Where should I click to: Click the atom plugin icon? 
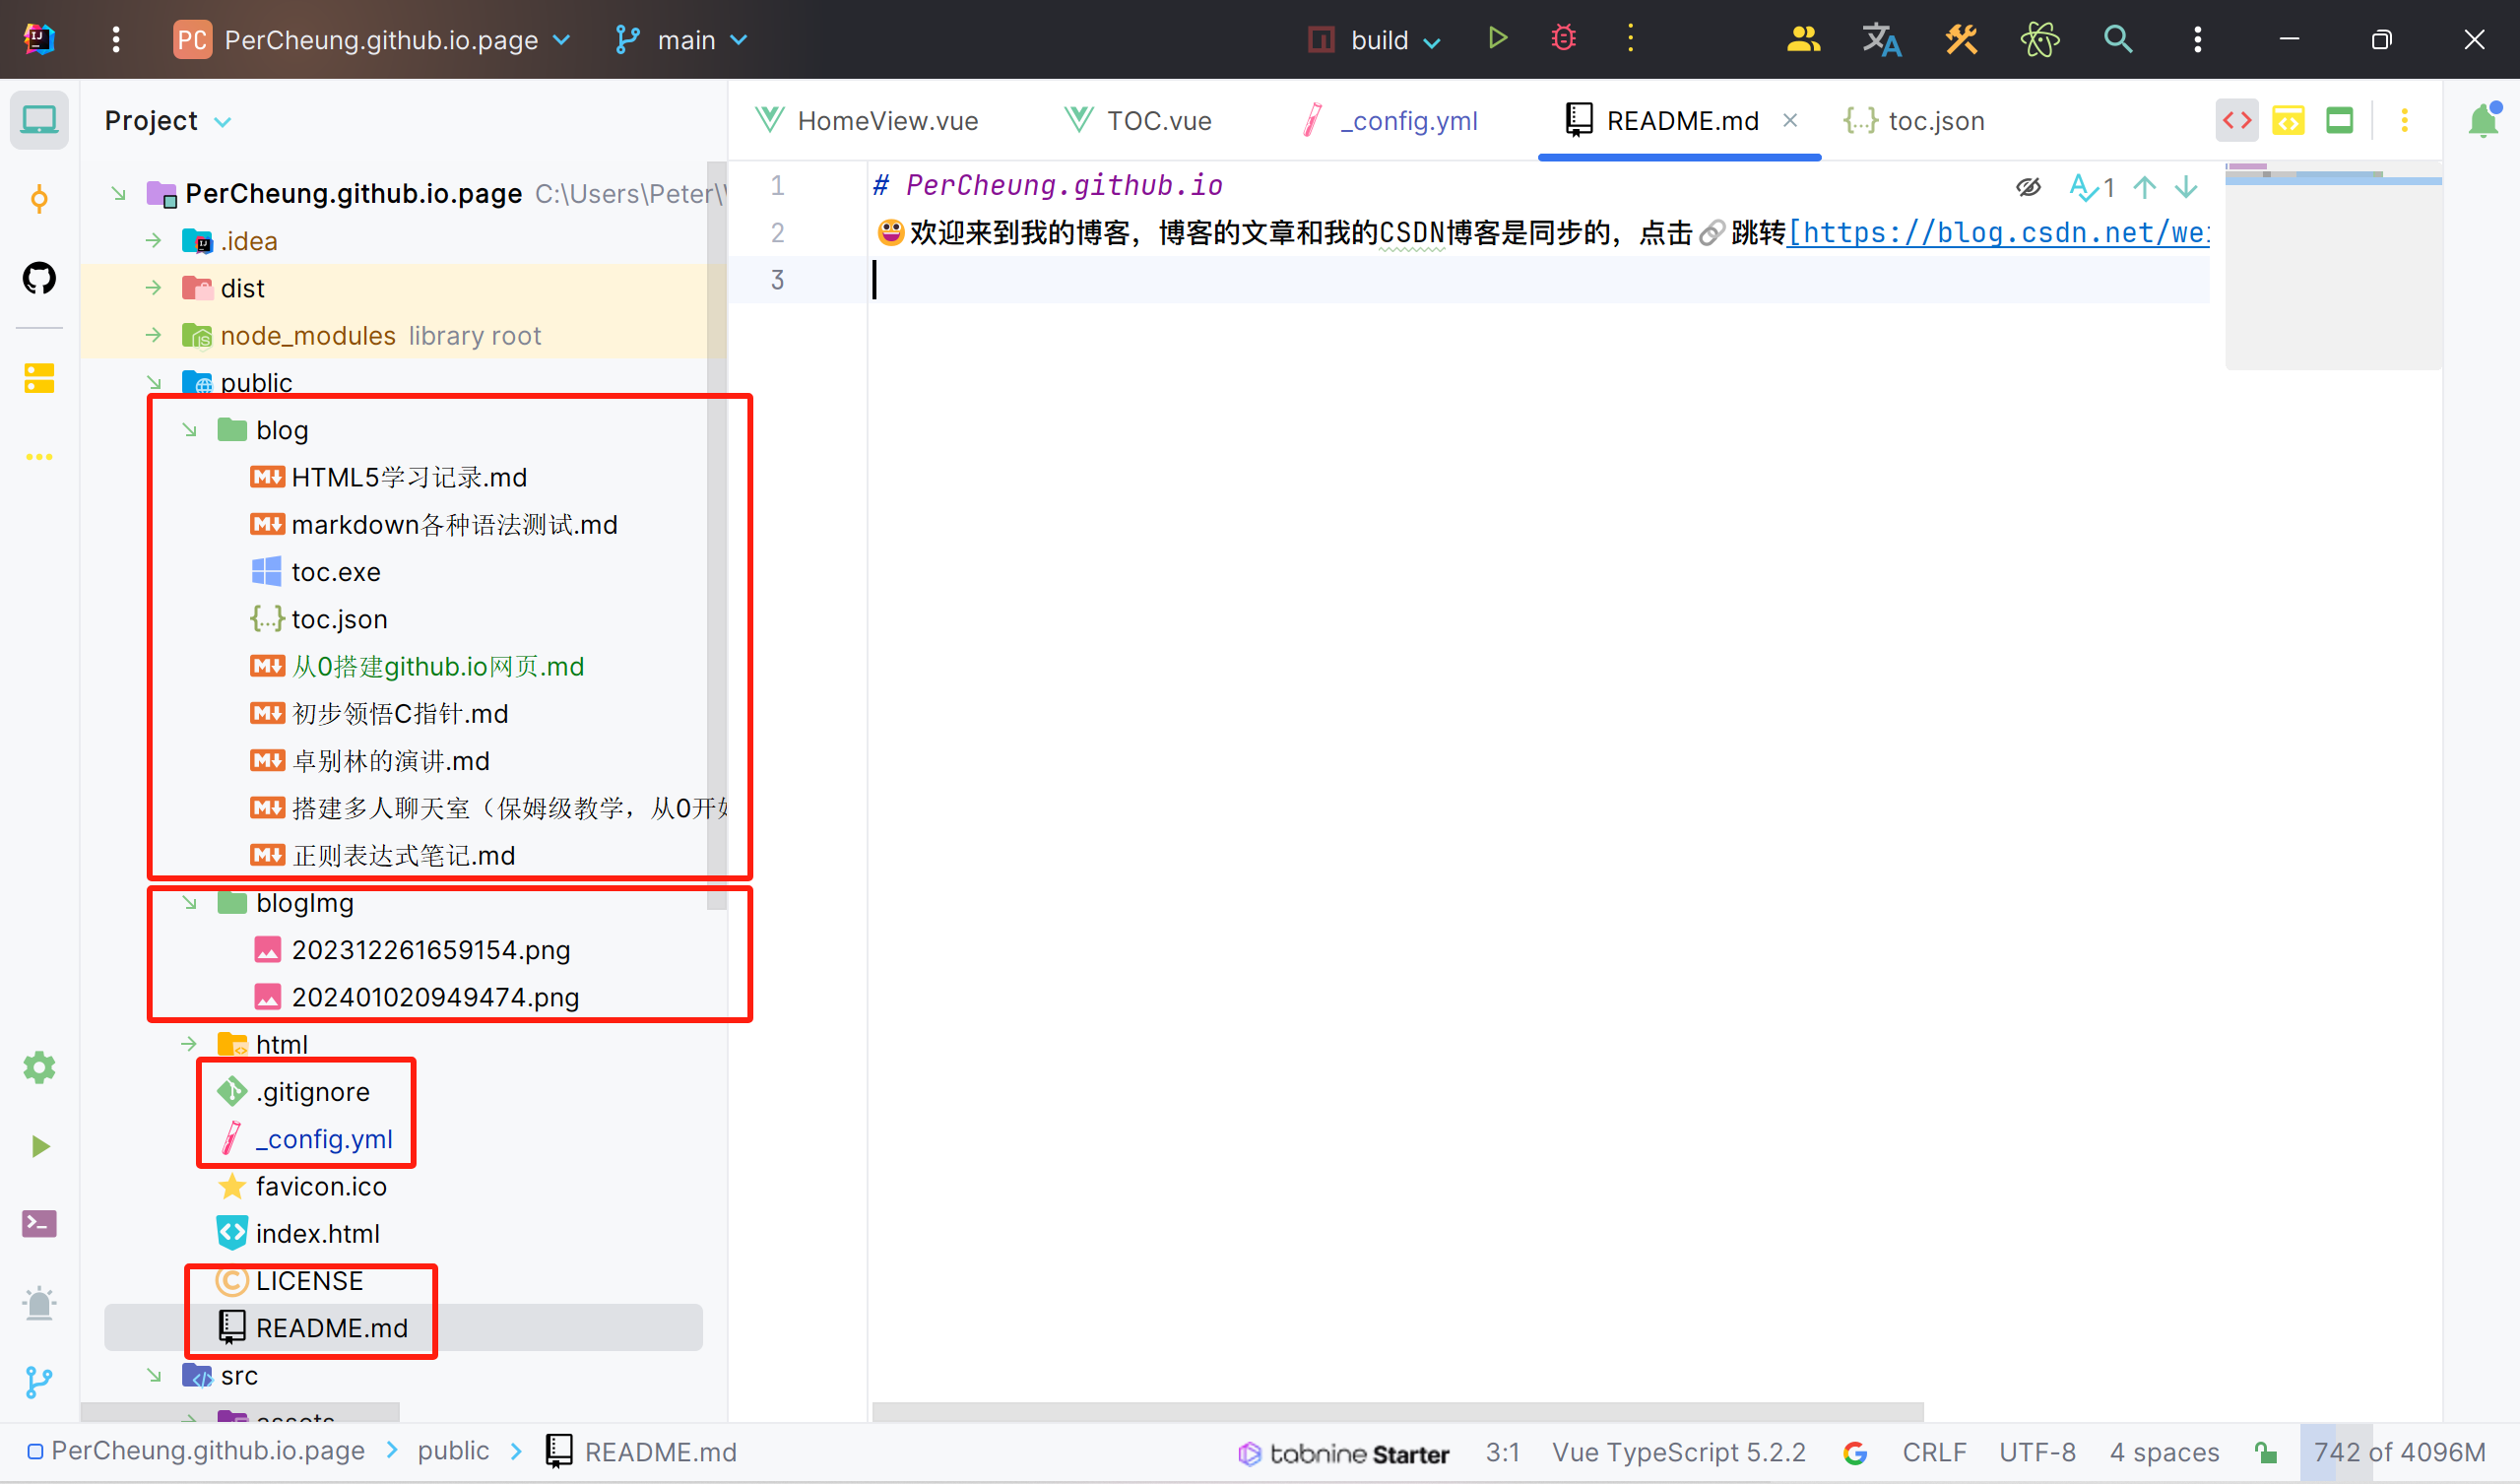(2039, 39)
